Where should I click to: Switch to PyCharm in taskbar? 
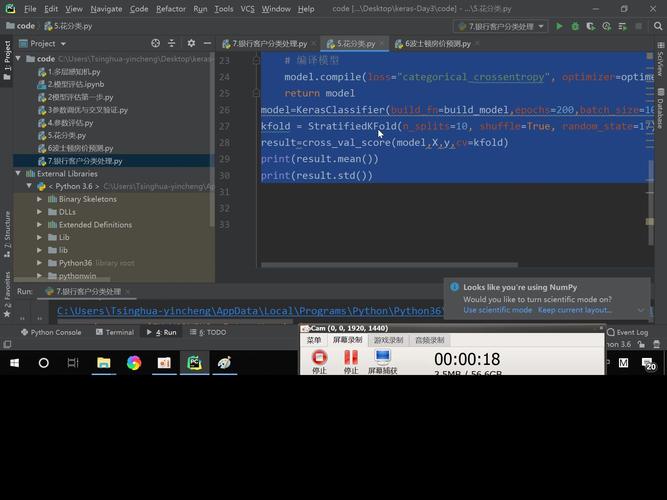tap(194, 363)
